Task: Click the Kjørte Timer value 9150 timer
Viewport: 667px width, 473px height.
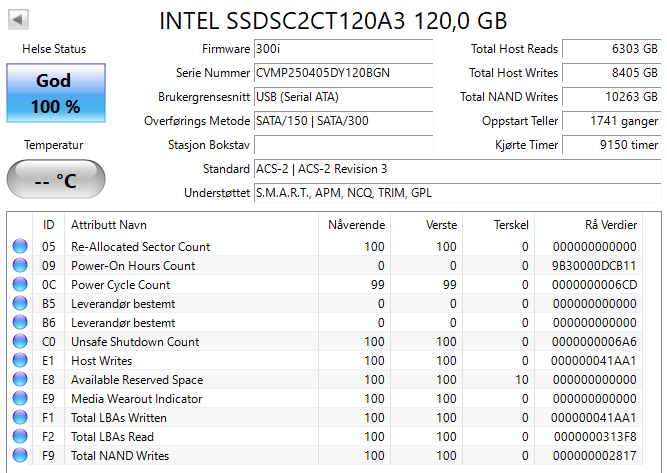Action: point(612,145)
